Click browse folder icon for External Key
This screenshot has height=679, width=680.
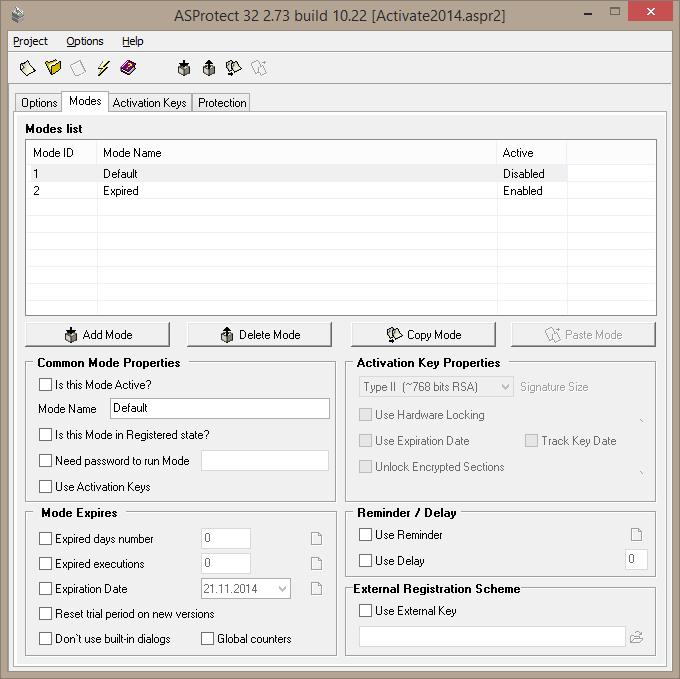point(636,637)
